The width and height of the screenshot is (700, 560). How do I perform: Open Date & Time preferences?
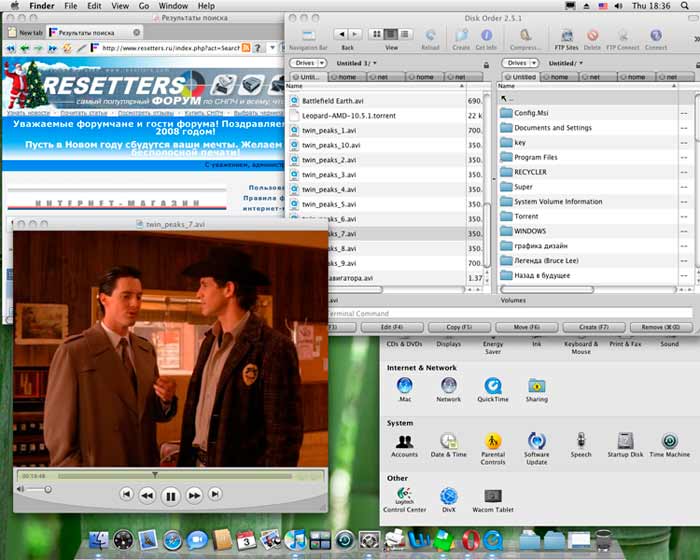click(448, 445)
